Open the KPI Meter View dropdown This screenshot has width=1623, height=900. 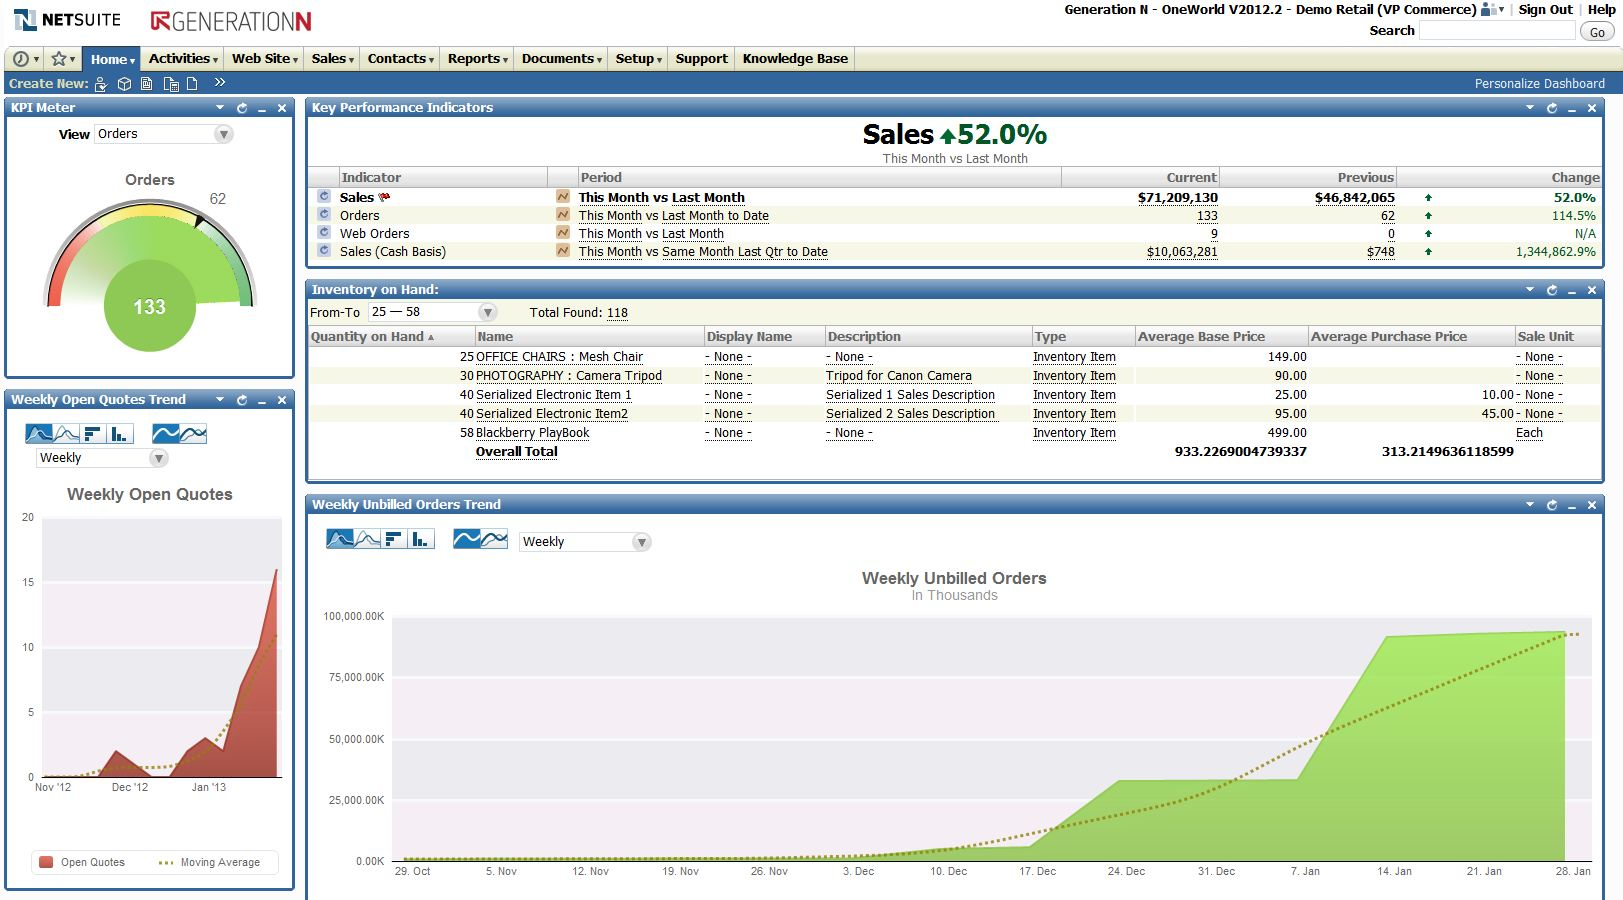[x=222, y=133]
